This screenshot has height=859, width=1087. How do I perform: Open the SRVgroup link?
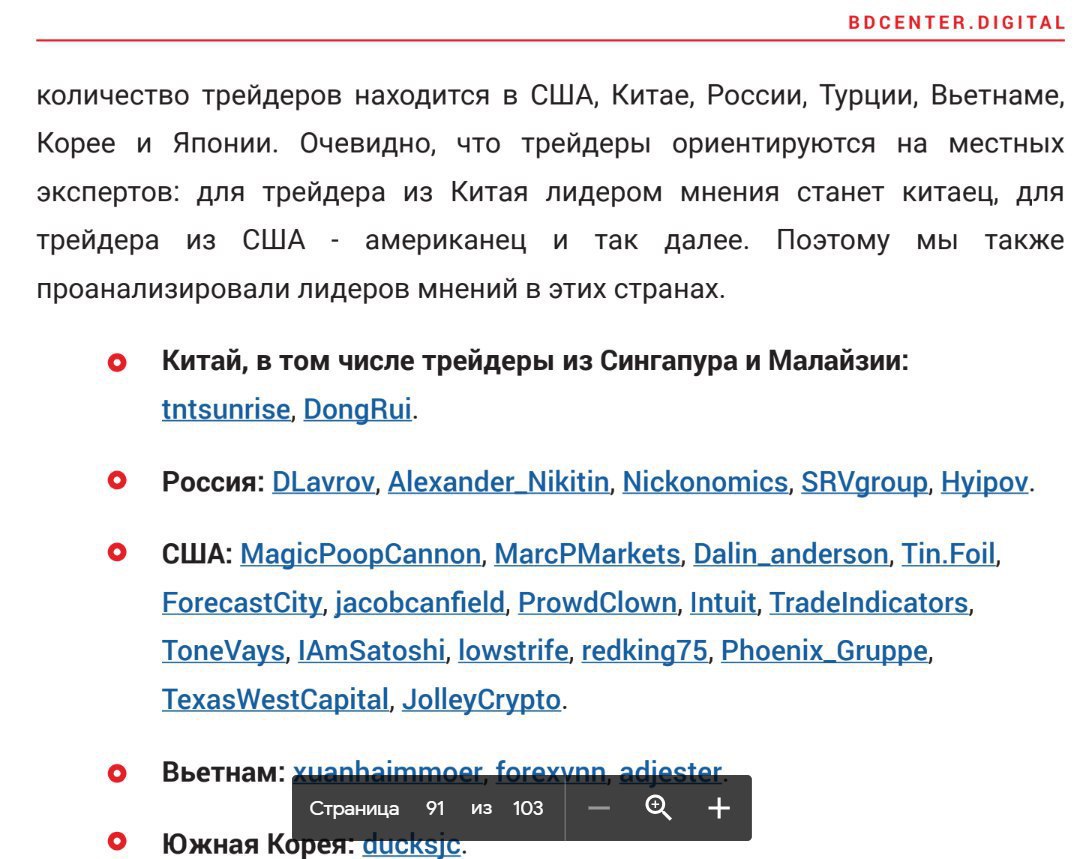click(x=864, y=482)
